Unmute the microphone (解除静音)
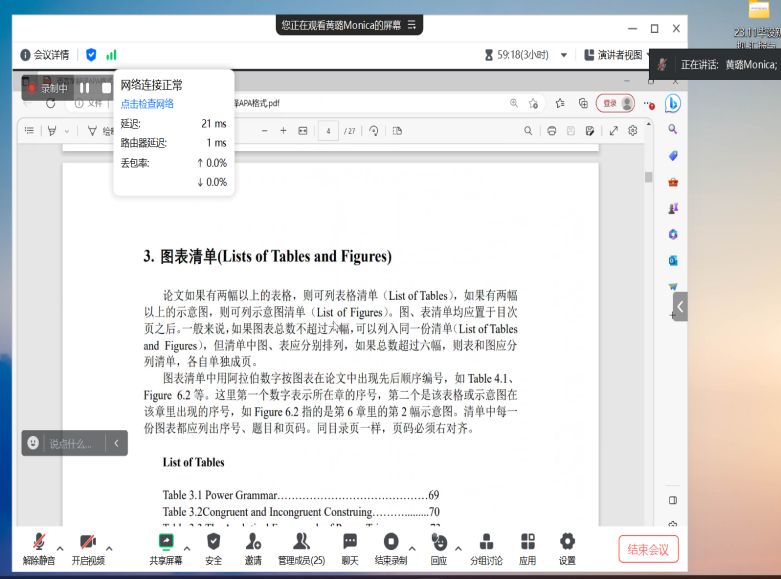The width and height of the screenshot is (781, 579). (39, 548)
